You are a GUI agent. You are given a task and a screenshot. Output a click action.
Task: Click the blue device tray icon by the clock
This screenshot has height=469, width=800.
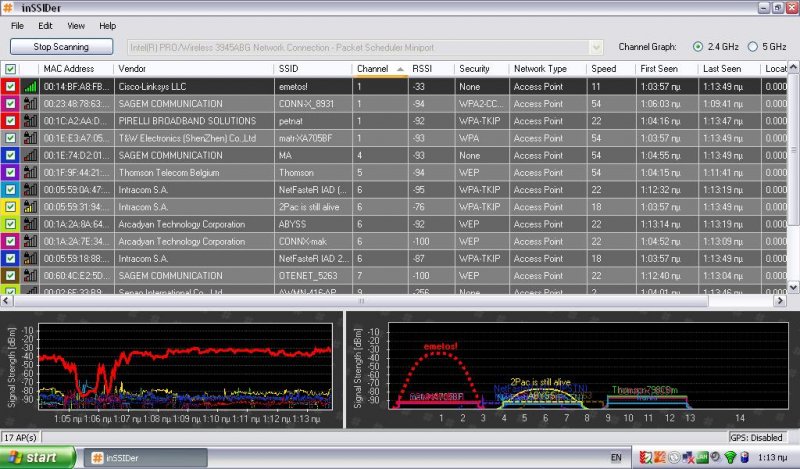tap(744, 457)
